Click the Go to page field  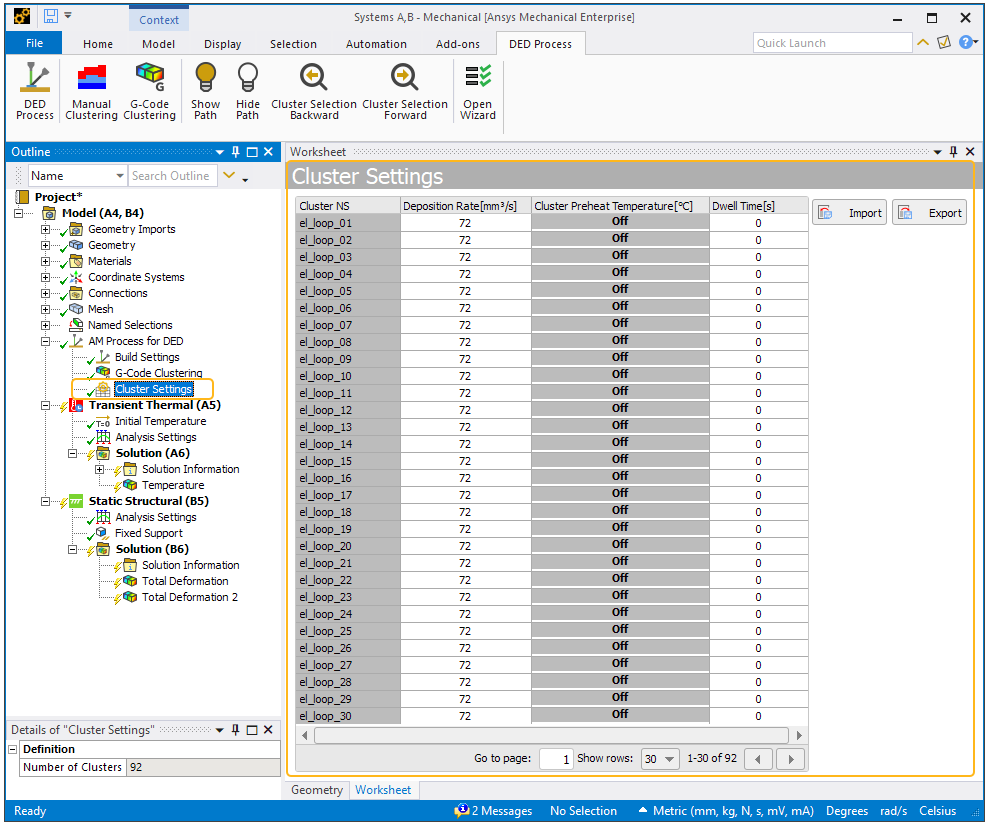point(556,759)
